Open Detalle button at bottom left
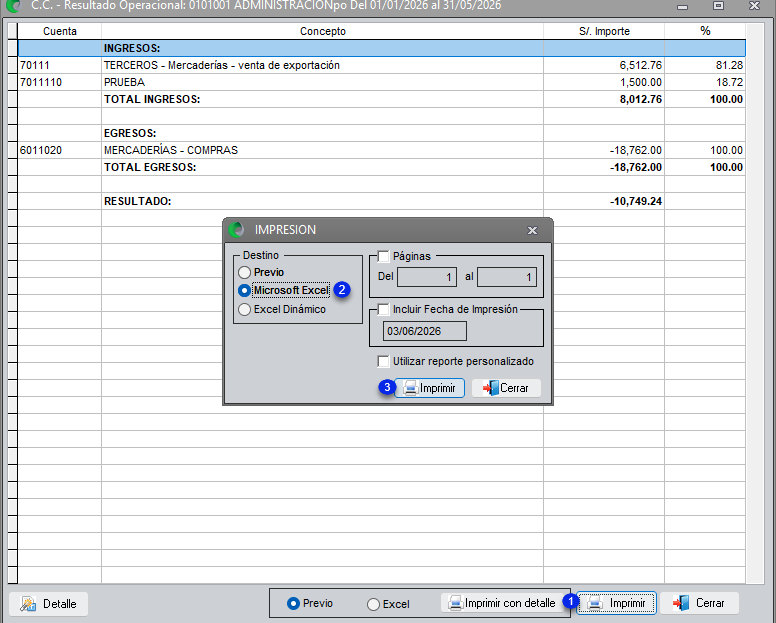 click(48, 604)
